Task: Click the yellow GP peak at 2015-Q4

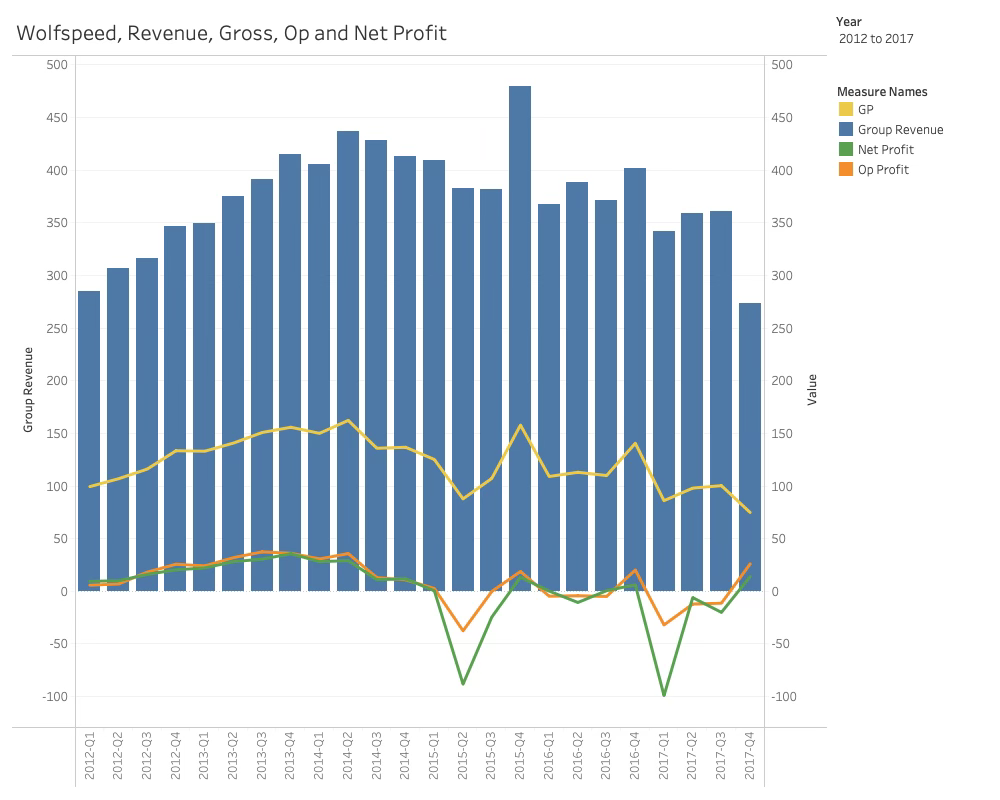Action: [x=520, y=425]
